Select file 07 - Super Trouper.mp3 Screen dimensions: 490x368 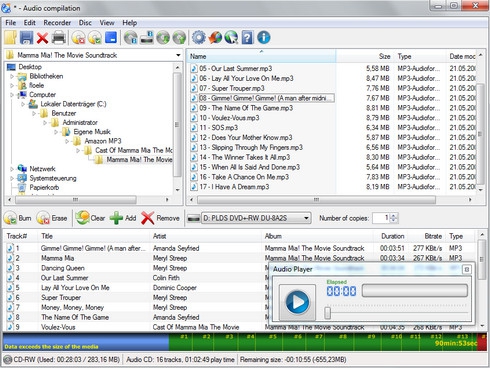(232, 88)
